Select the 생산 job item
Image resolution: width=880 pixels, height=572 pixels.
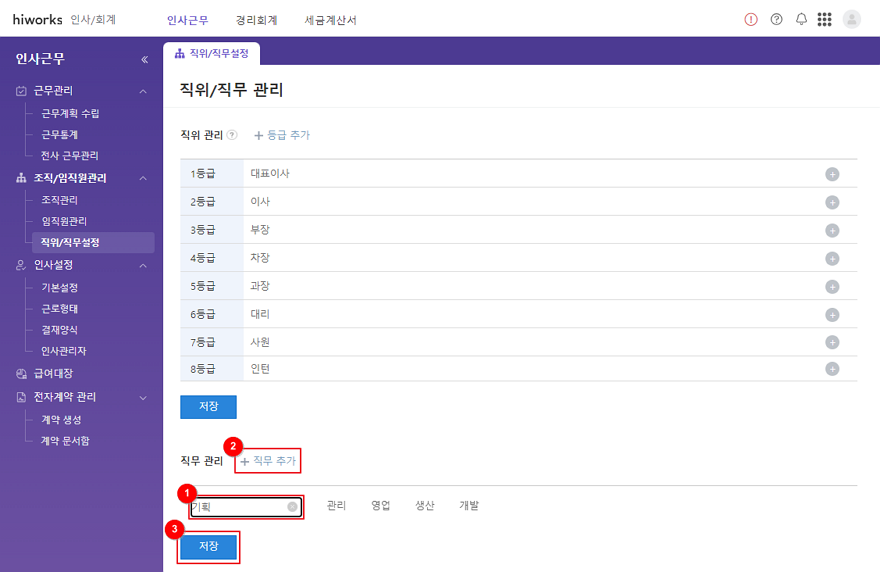[425, 506]
